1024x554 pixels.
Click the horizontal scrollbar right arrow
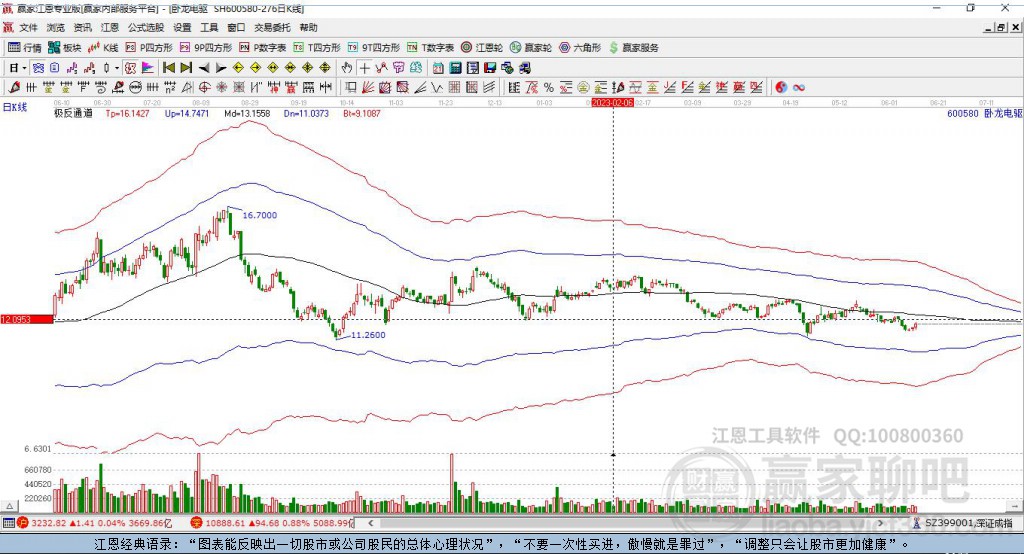pyautogui.click(x=880, y=523)
